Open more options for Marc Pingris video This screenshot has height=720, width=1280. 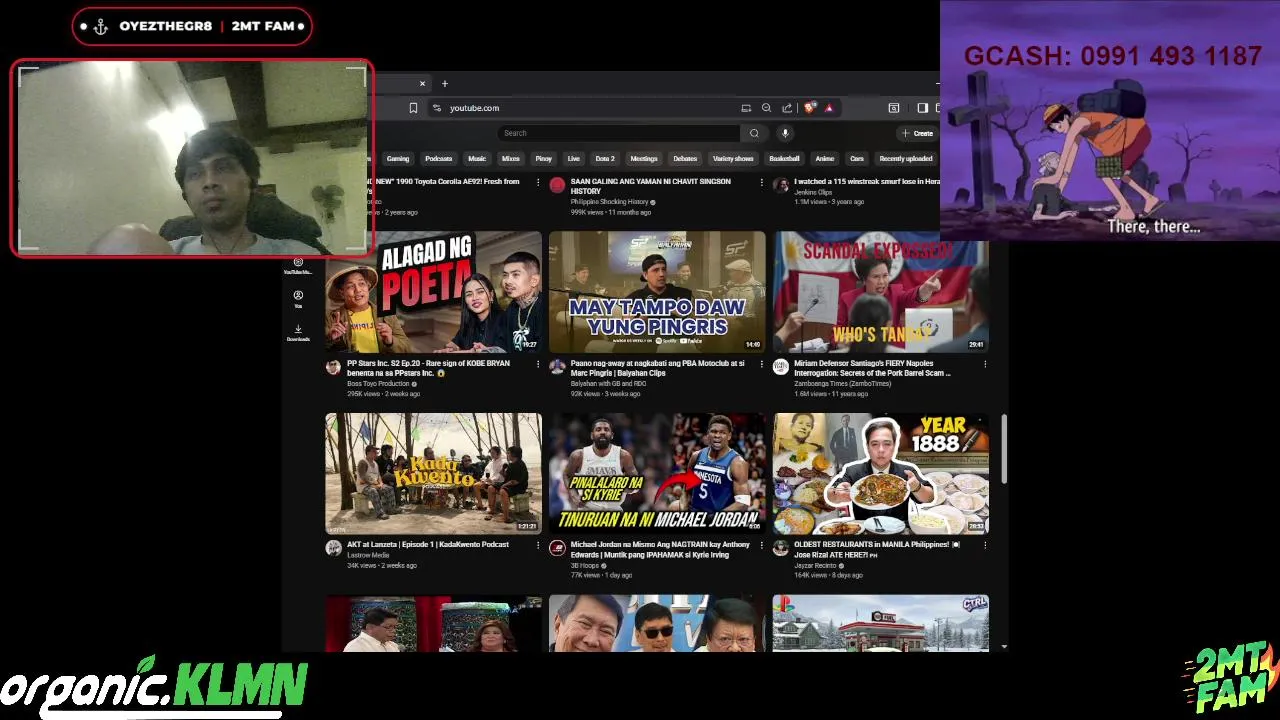pos(762,364)
